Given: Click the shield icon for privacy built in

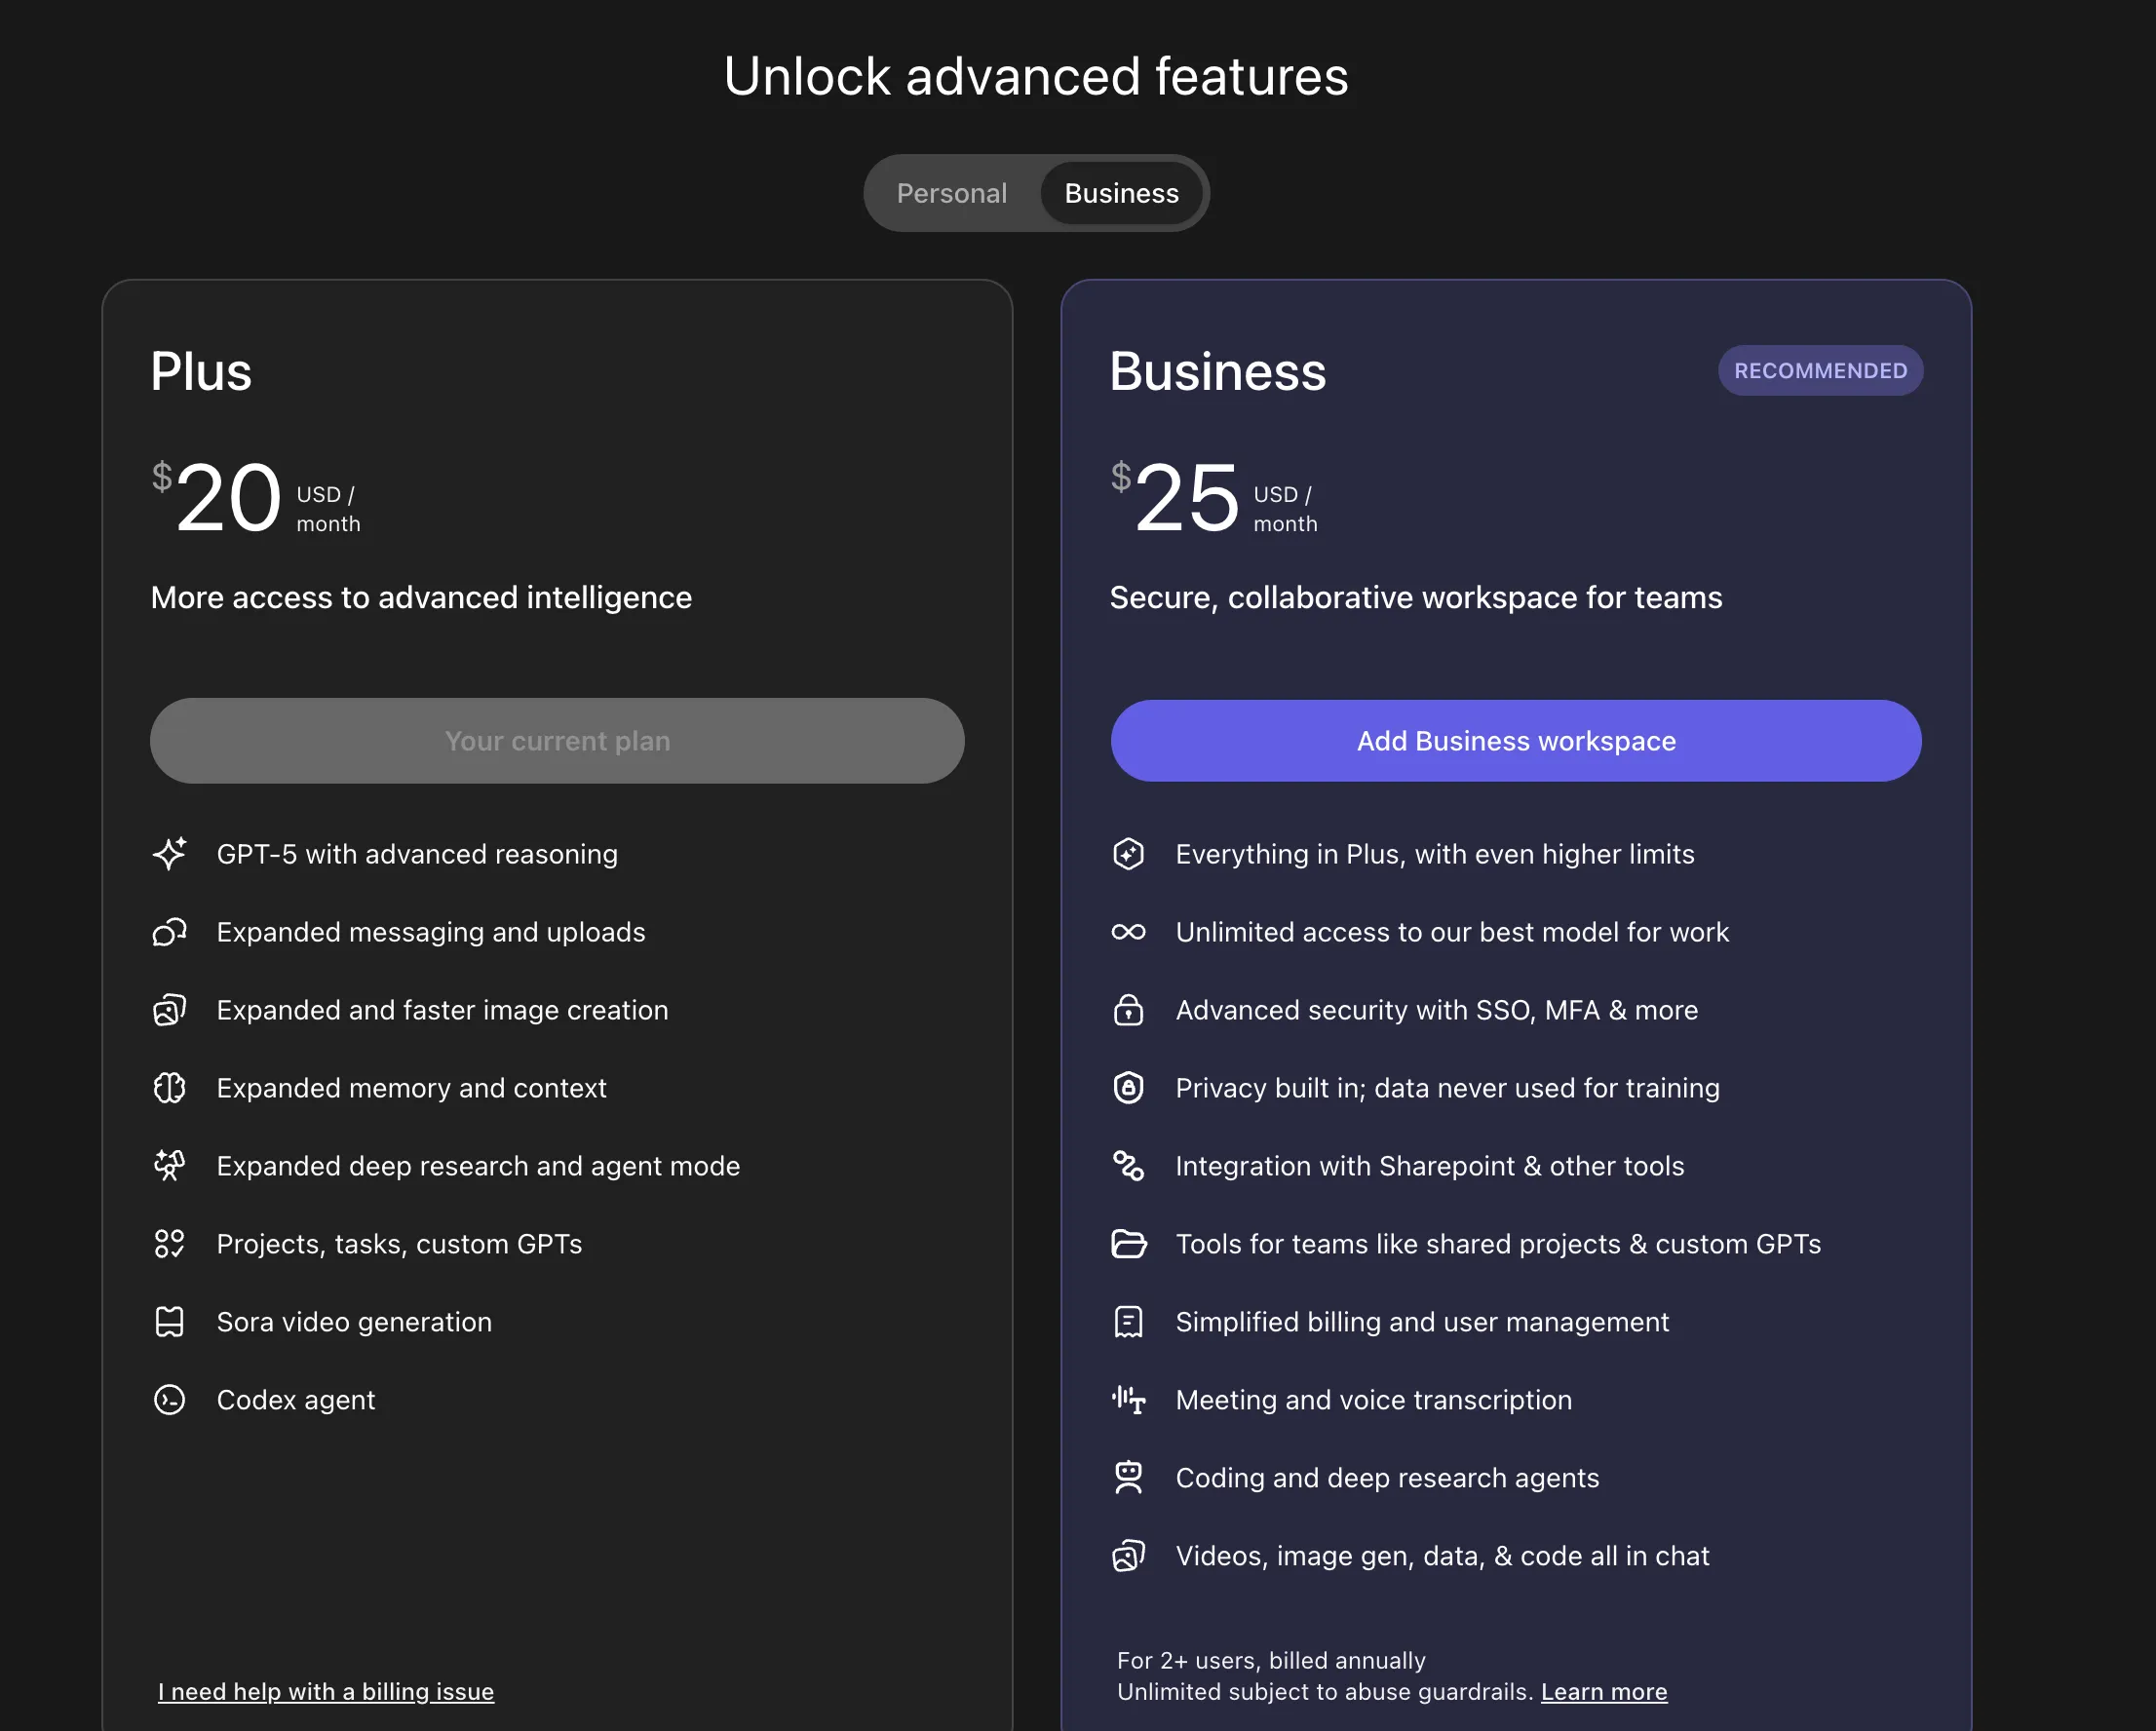Looking at the screenshot, I should (x=1128, y=1088).
